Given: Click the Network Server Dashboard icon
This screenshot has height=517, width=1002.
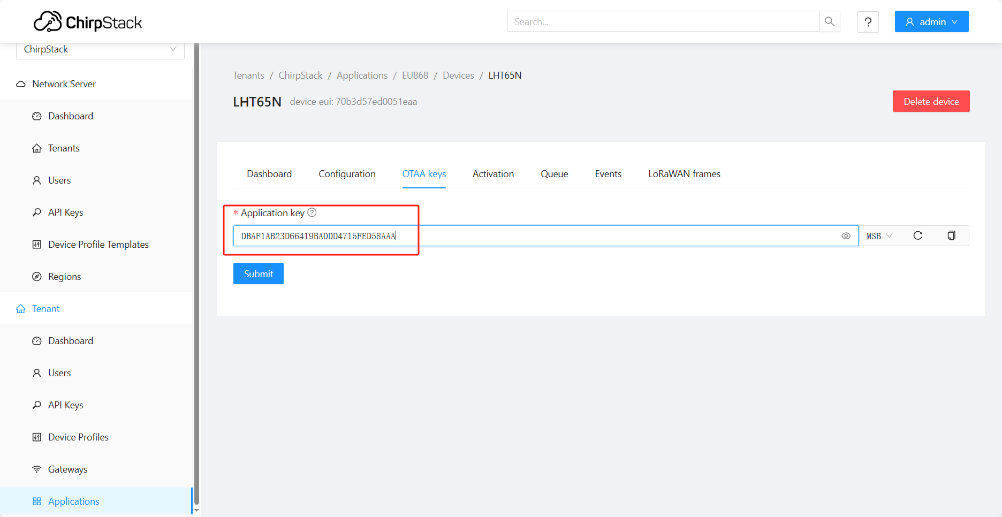Looking at the screenshot, I should 36,116.
